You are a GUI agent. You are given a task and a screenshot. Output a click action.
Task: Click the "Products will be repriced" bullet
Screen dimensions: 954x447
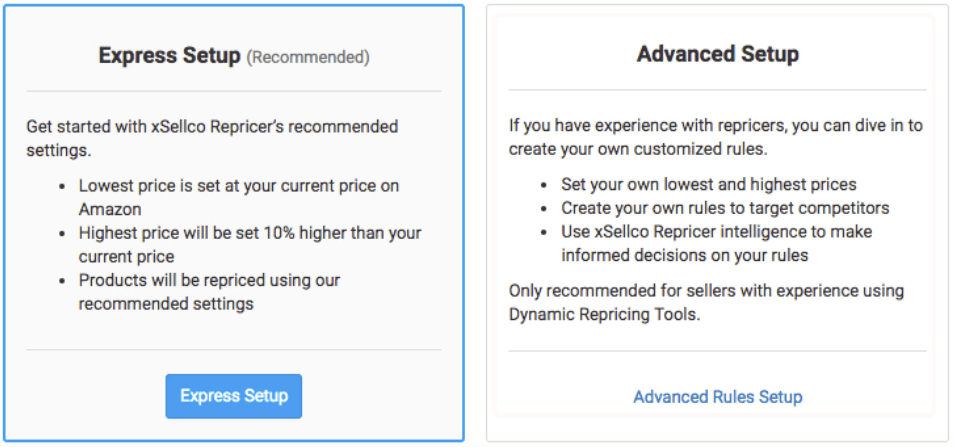(x=210, y=291)
